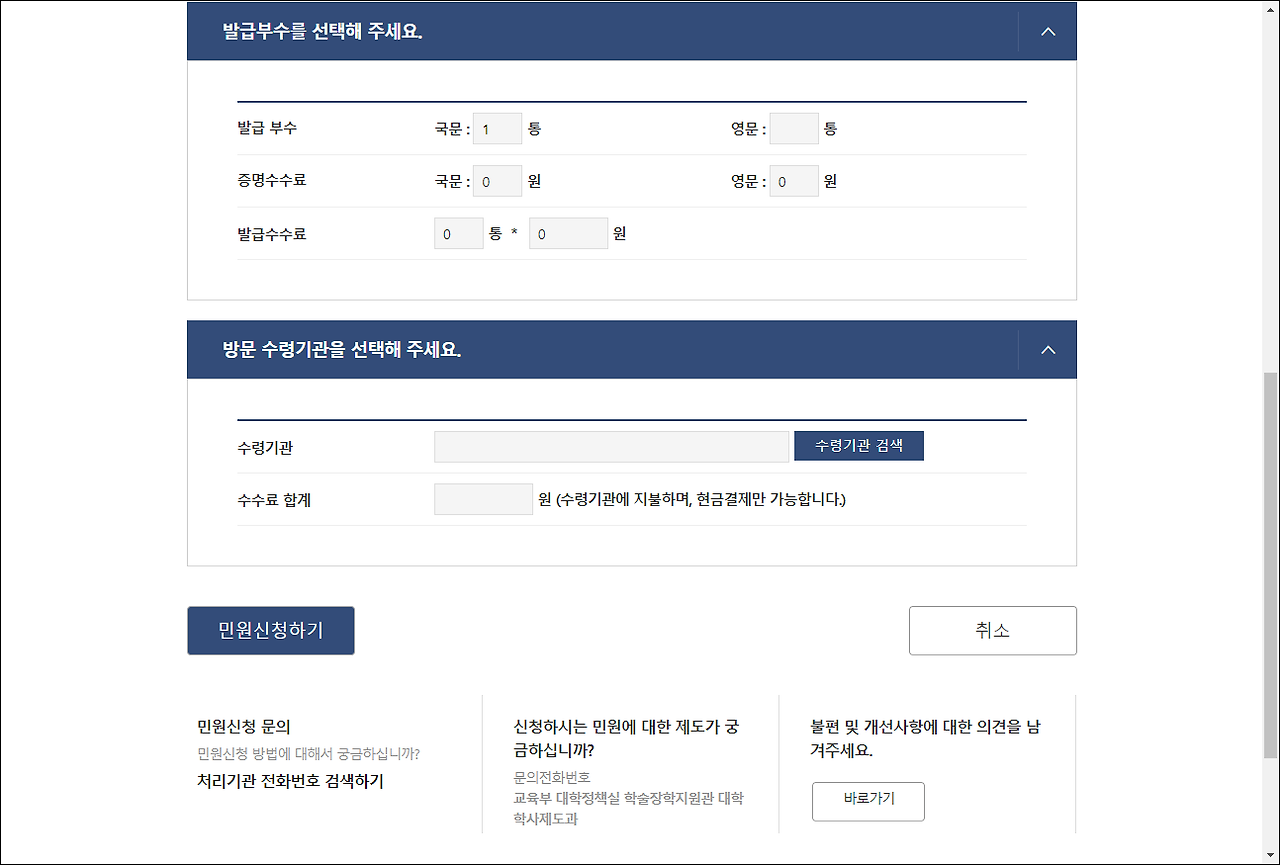Click the 수령기관 receiving agency field

click(x=611, y=446)
